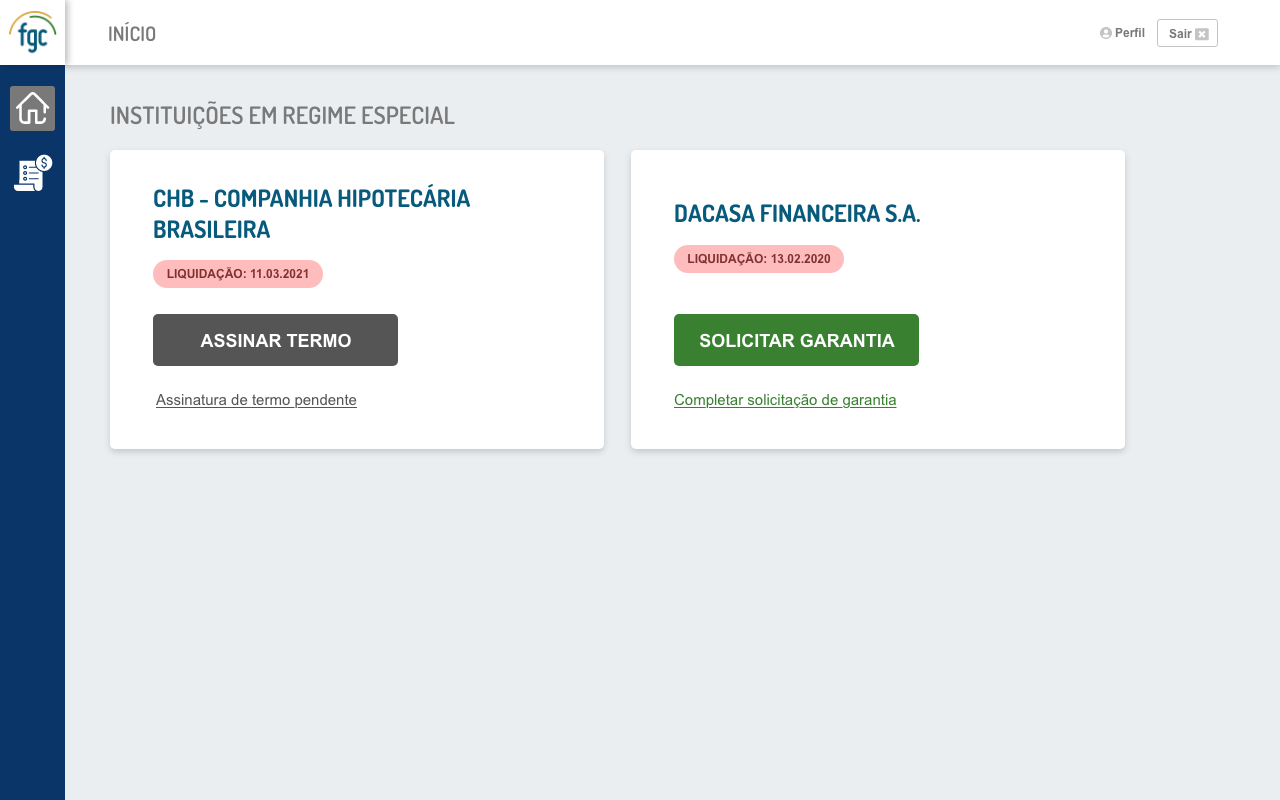Screen dimensions: 1280x800
Task: Click Instituições em Regime Especial heading
Action: pyautogui.click(x=282, y=115)
